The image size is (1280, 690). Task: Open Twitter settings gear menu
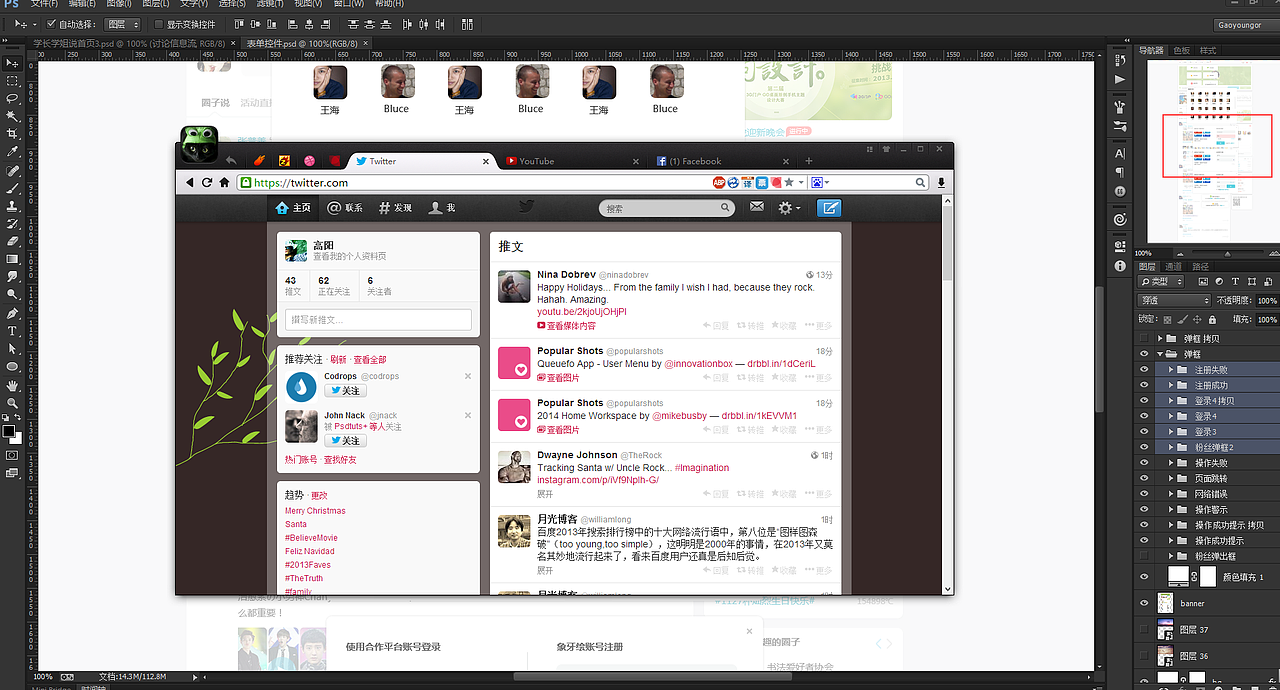[x=789, y=208]
